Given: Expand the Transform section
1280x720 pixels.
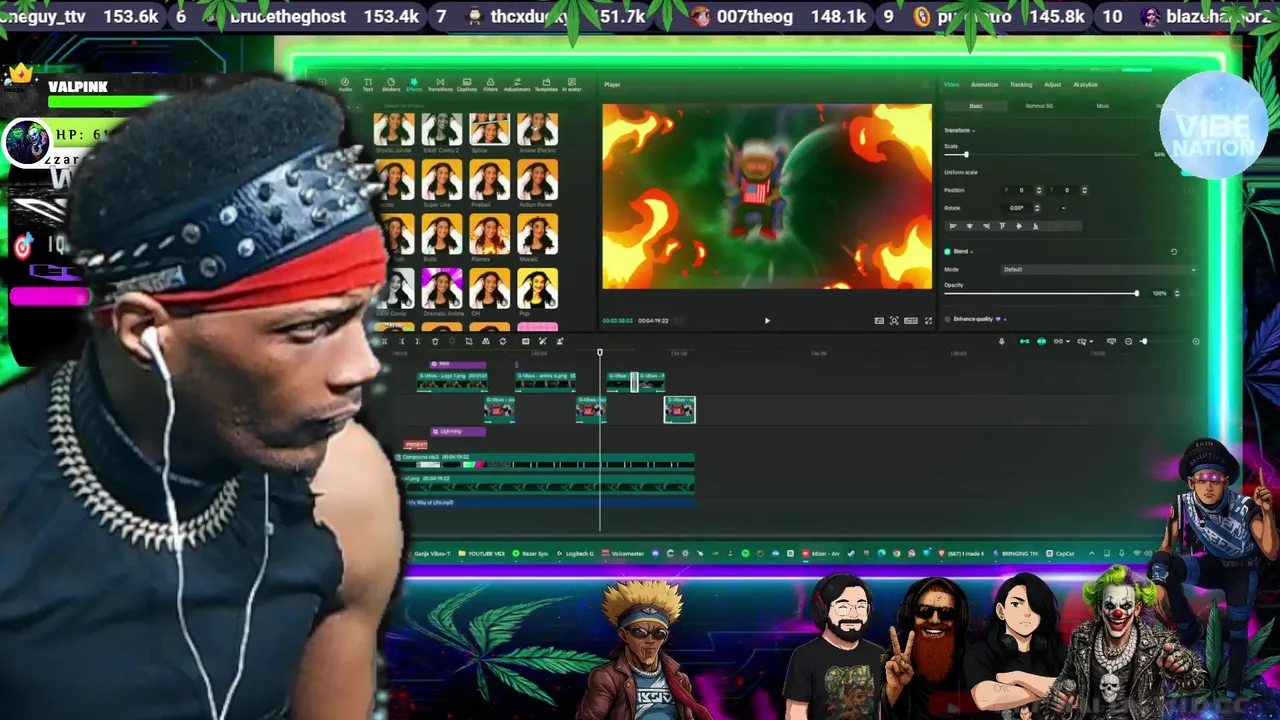Looking at the screenshot, I should pos(973,131).
